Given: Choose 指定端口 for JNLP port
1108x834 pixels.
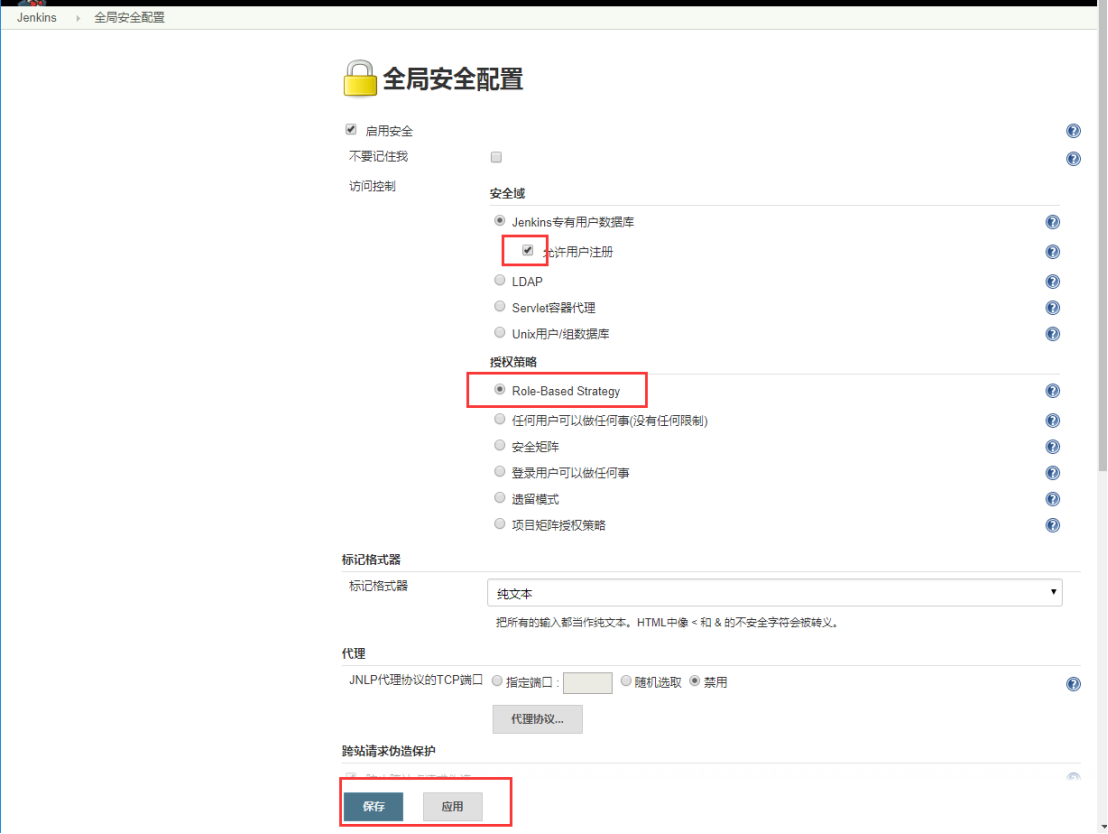Looking at the screenshot, I should 497,681.
